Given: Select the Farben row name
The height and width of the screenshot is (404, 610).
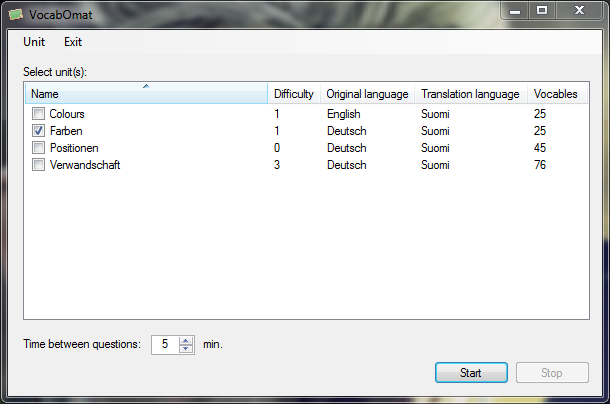Looking at the screenshot, I should coord(66,131).
